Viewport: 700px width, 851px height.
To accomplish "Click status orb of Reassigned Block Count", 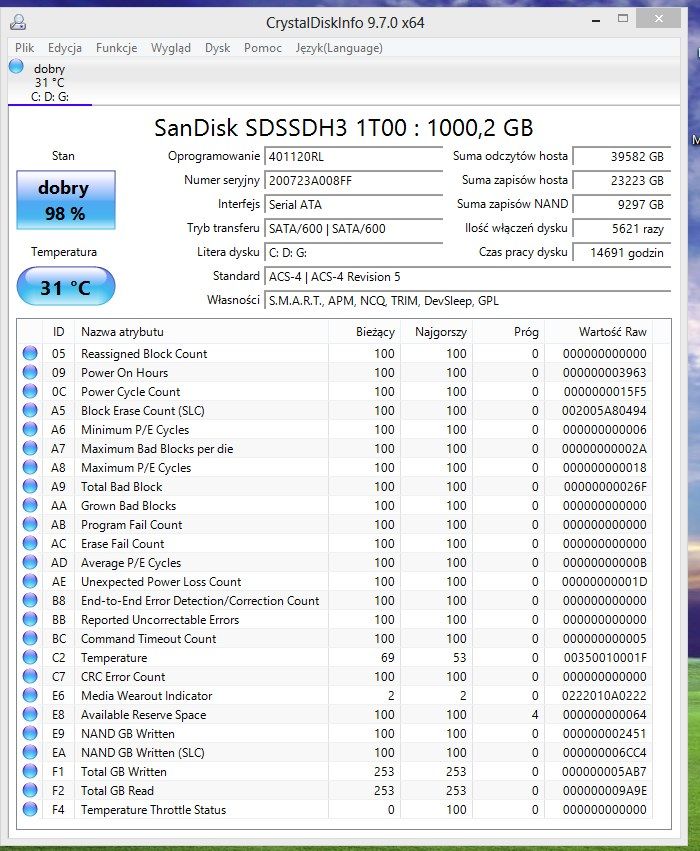I will click(30, 353).
